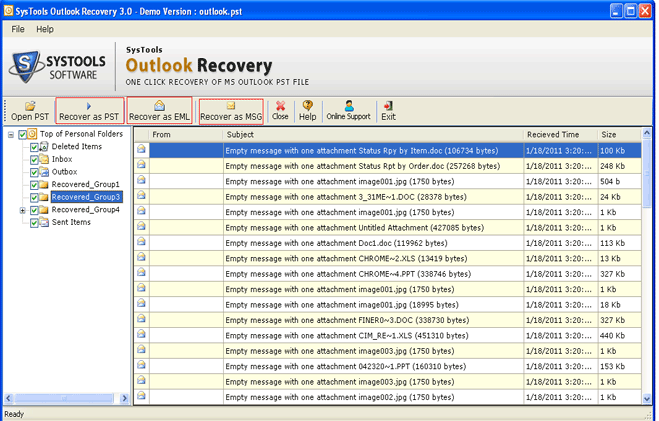Viewport: 659px width, 421px height.
Task: Click the Online Support person icon
Action: 349,105
